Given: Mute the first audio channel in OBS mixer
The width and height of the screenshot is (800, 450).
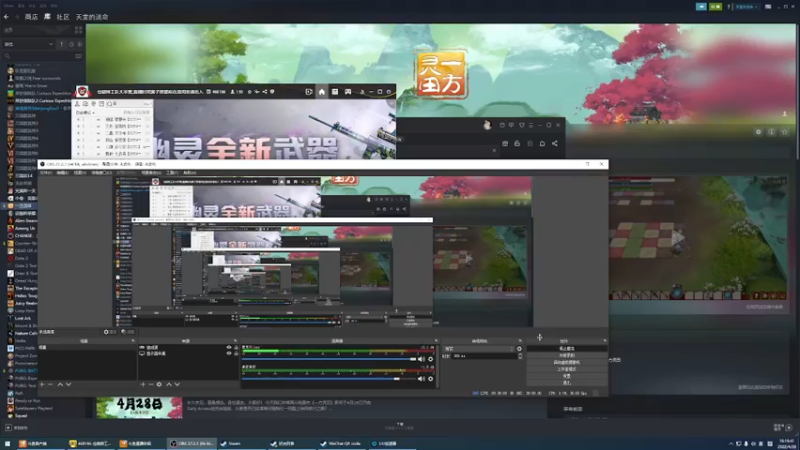Looking at the screenshot, I should tap(421, 359).
